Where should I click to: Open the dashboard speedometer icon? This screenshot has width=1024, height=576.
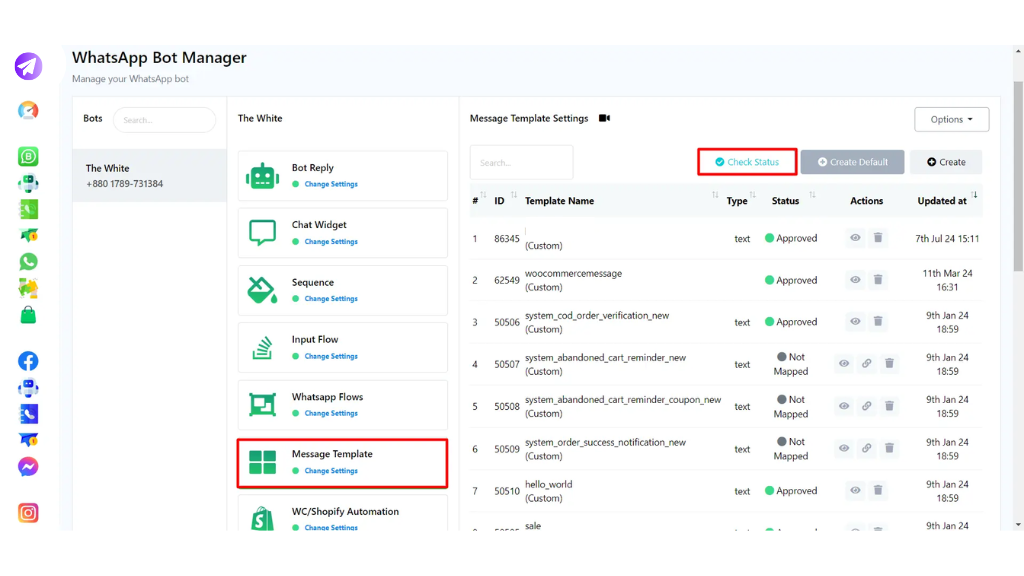28,111
